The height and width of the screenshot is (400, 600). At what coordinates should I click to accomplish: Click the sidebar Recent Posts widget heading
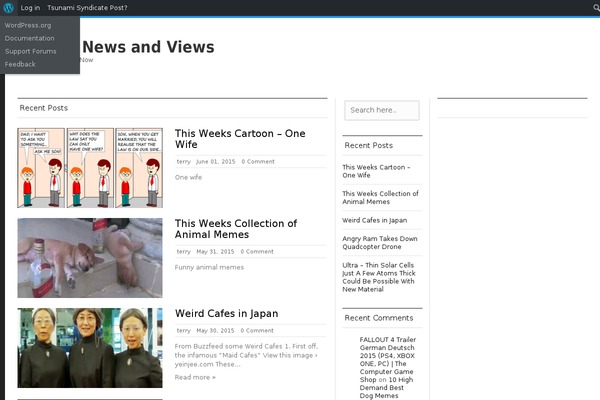(368, 145)
